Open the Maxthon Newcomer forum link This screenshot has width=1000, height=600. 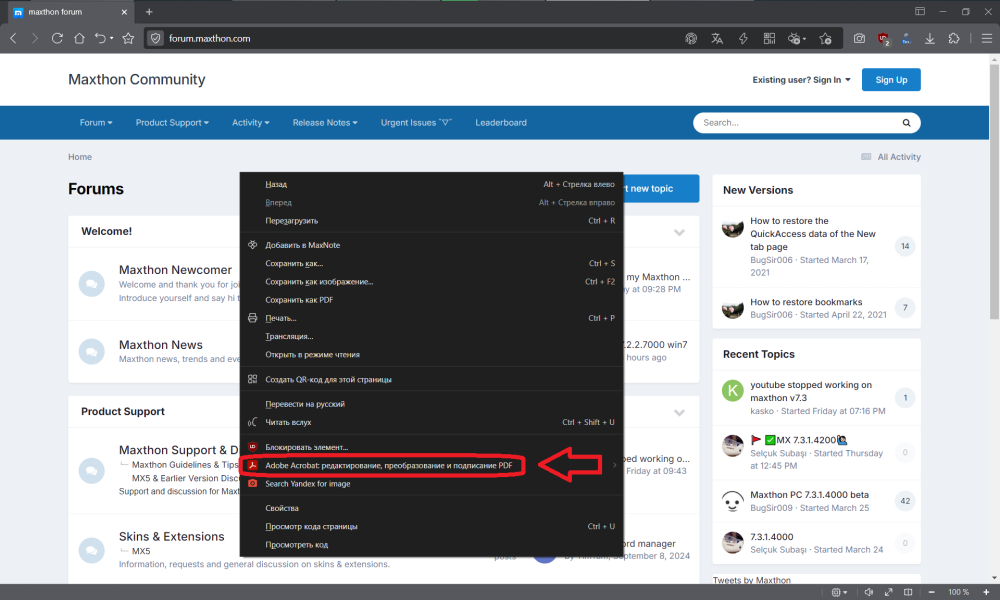point(175,270)
